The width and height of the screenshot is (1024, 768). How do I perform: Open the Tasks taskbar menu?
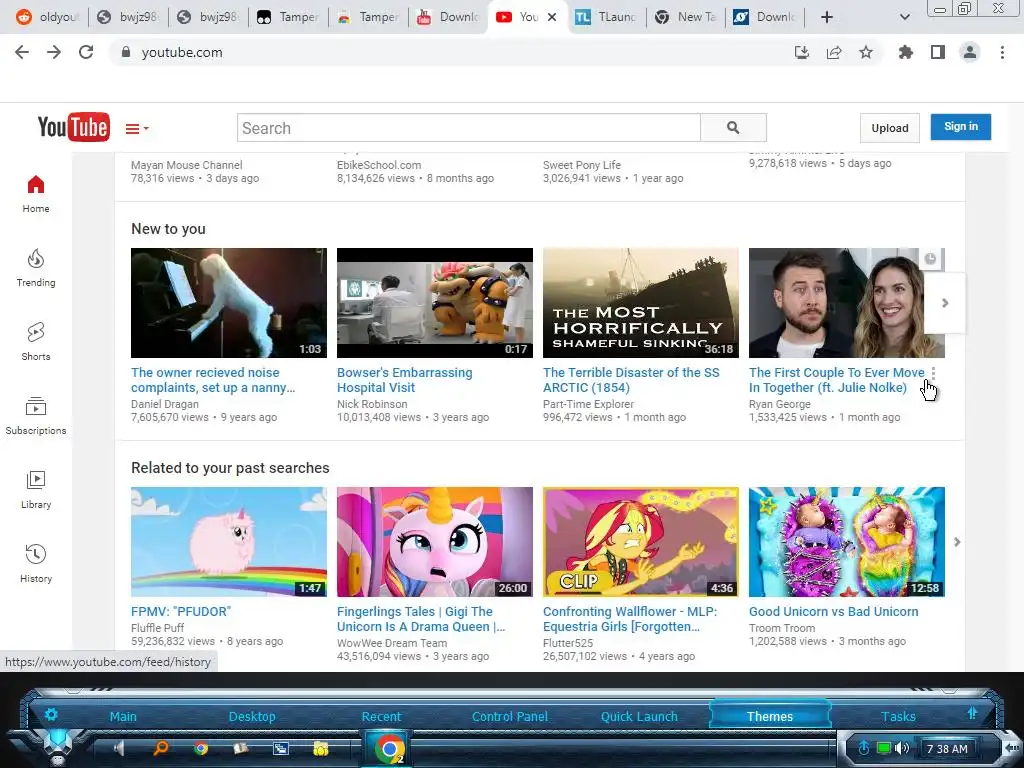click(x=898, y=716)
